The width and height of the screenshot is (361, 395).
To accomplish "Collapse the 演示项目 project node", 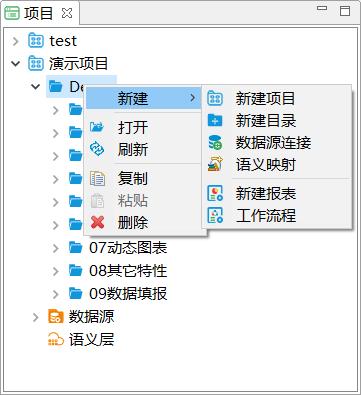I will click(x=15, y=63).
